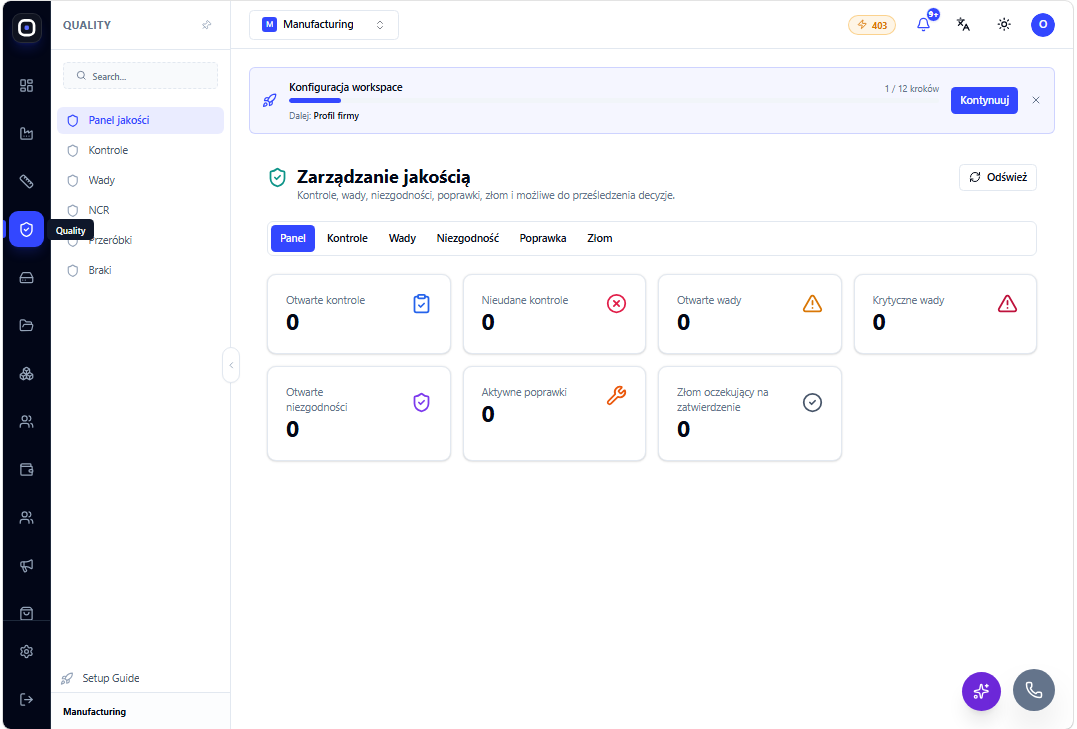The image size is (1077, 729).
Task: Open the folder icon in left rail
Action: 26,326
